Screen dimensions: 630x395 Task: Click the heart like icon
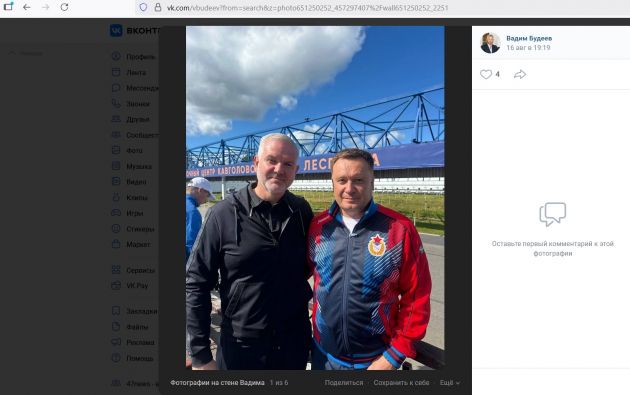tap(486, 74)
